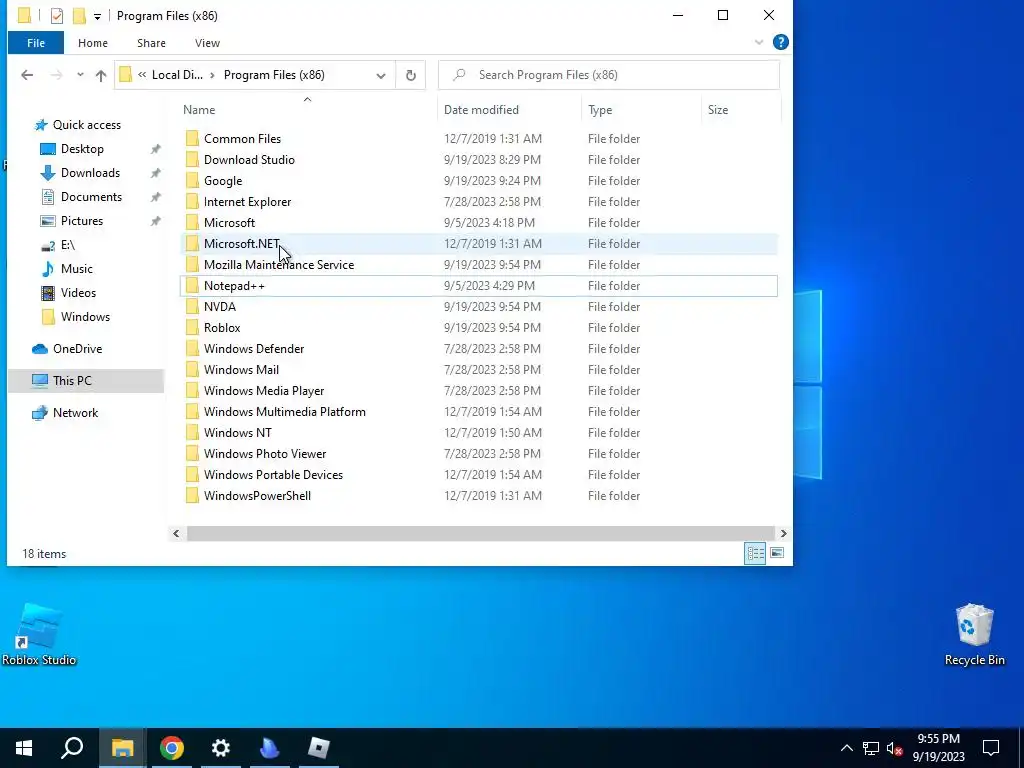Image resolution: width=1024 pixels, height=768 pixels.
Task: Select Quick access in navigation pane
Action: pyautogui.click(x=86, y=125)
